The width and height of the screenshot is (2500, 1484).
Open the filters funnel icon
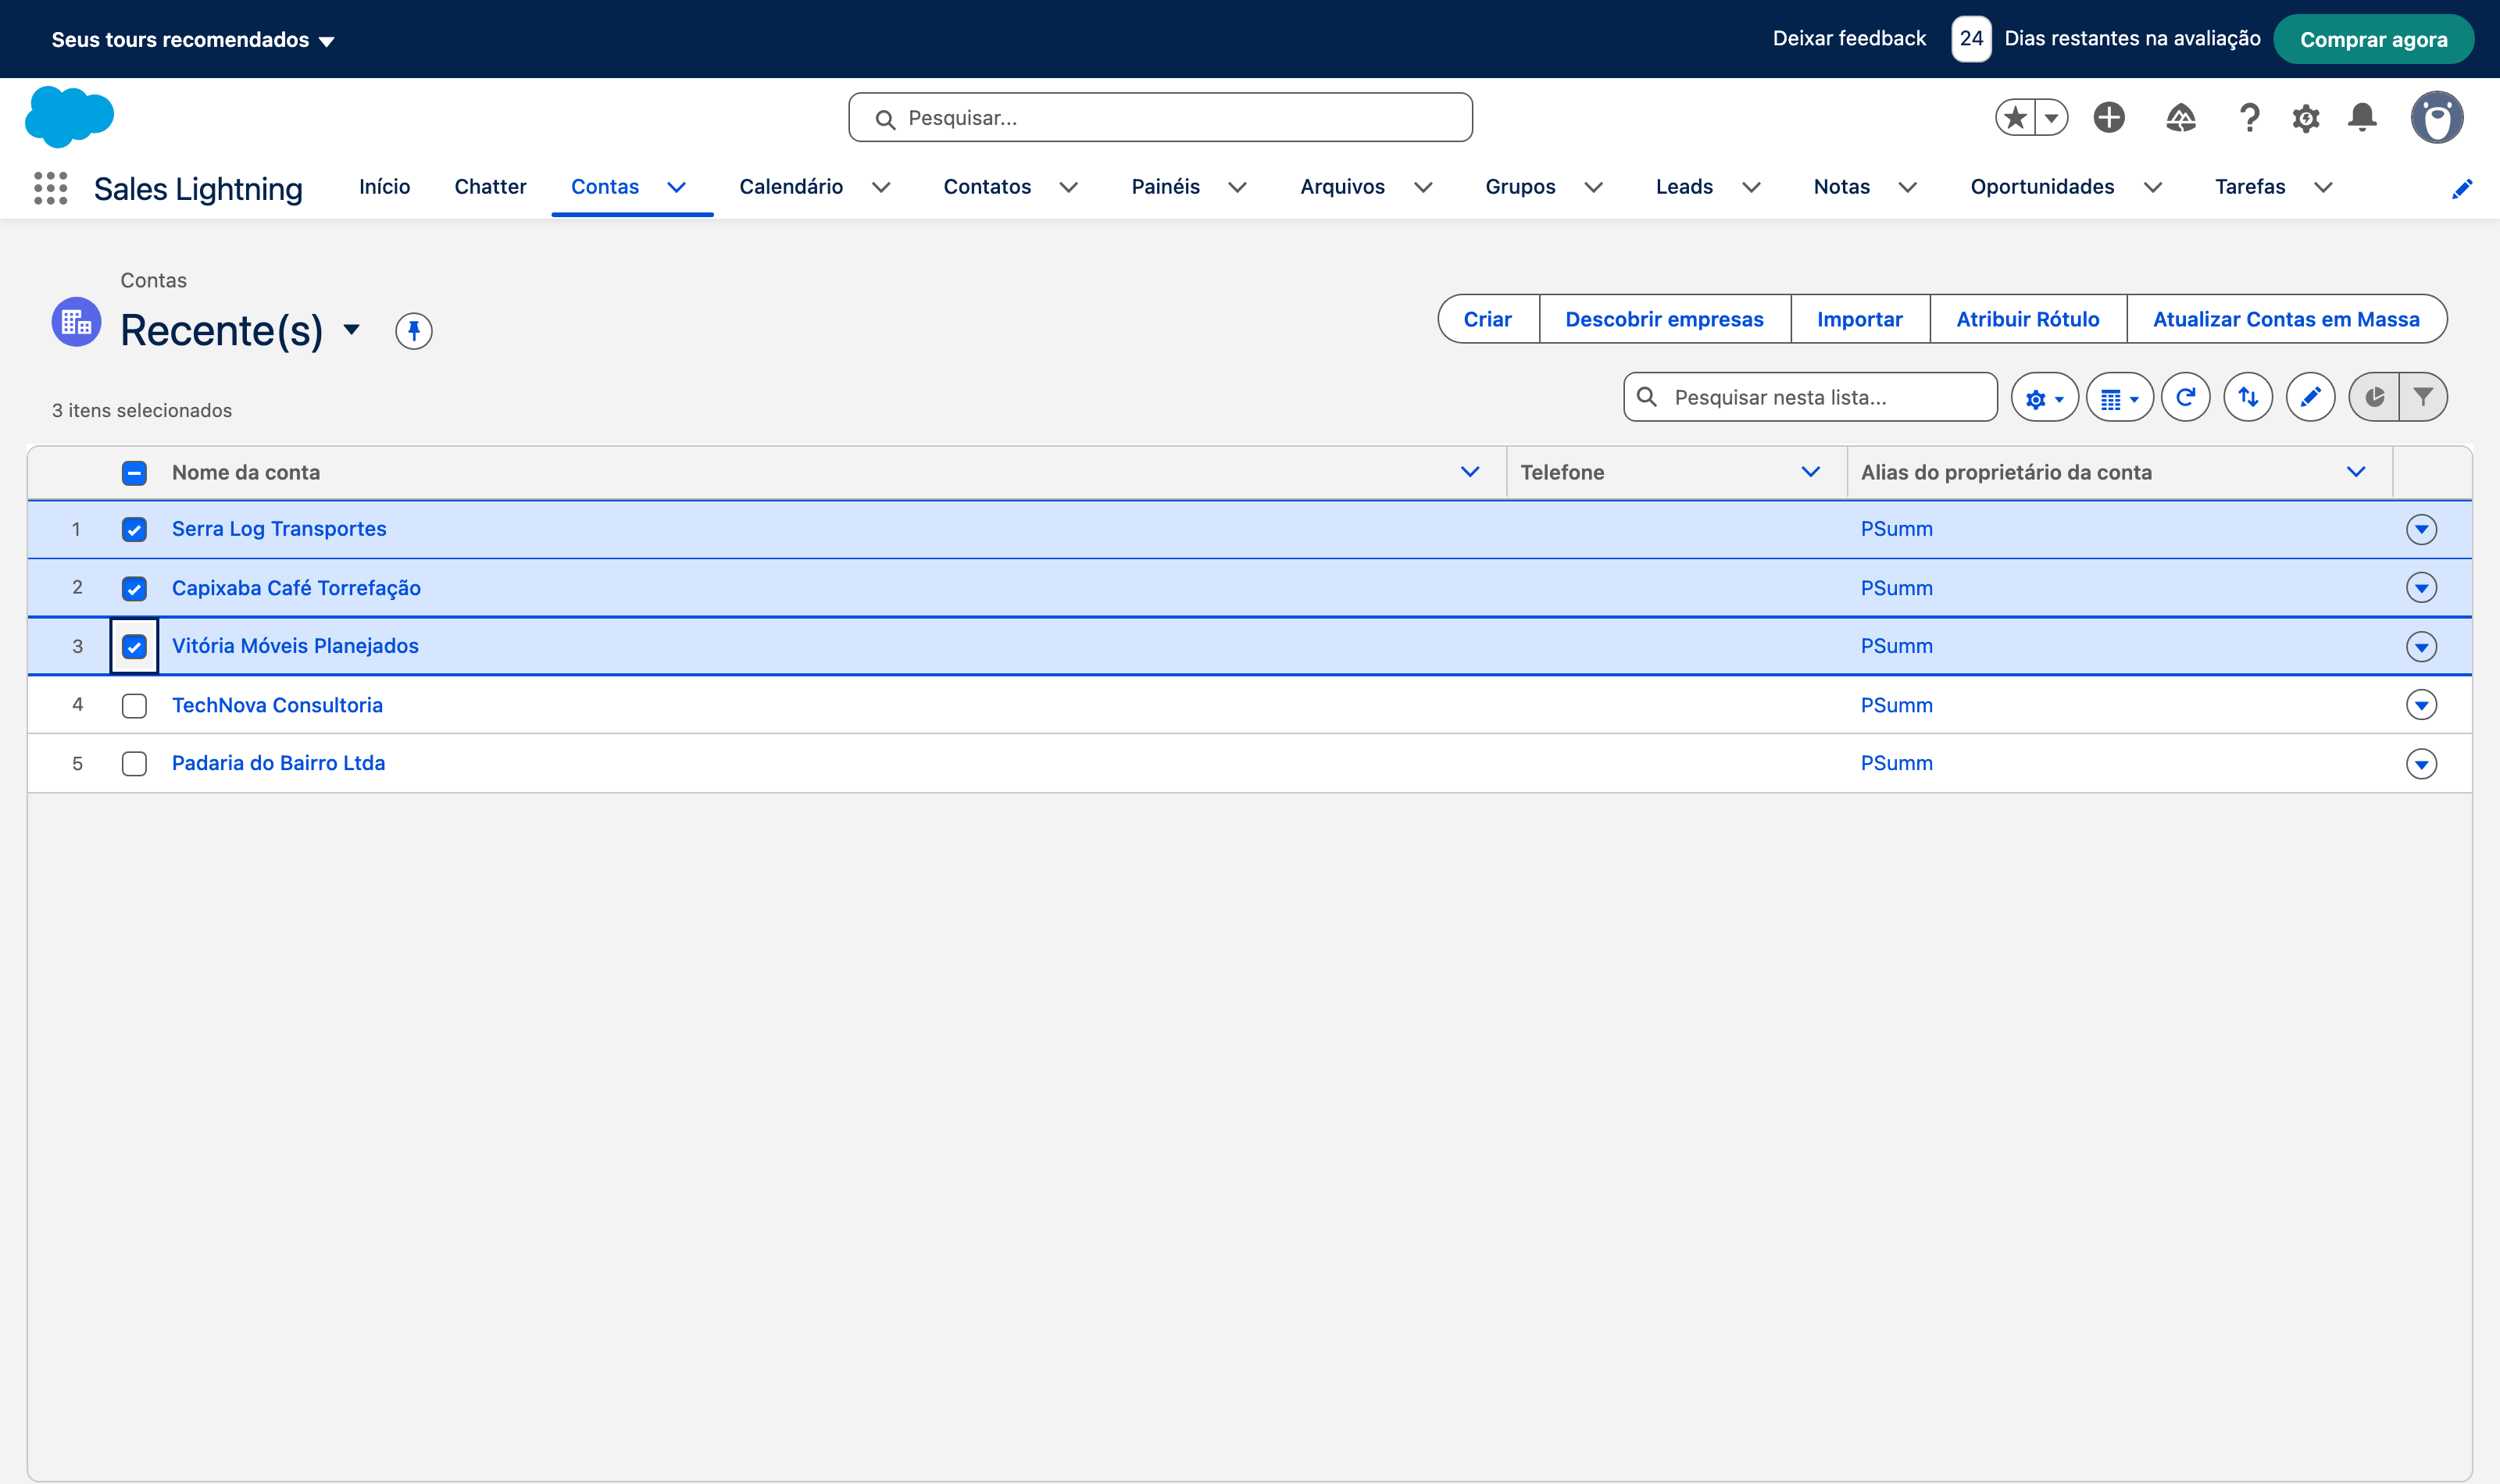pyautogui.click(x=2423, y=398)
